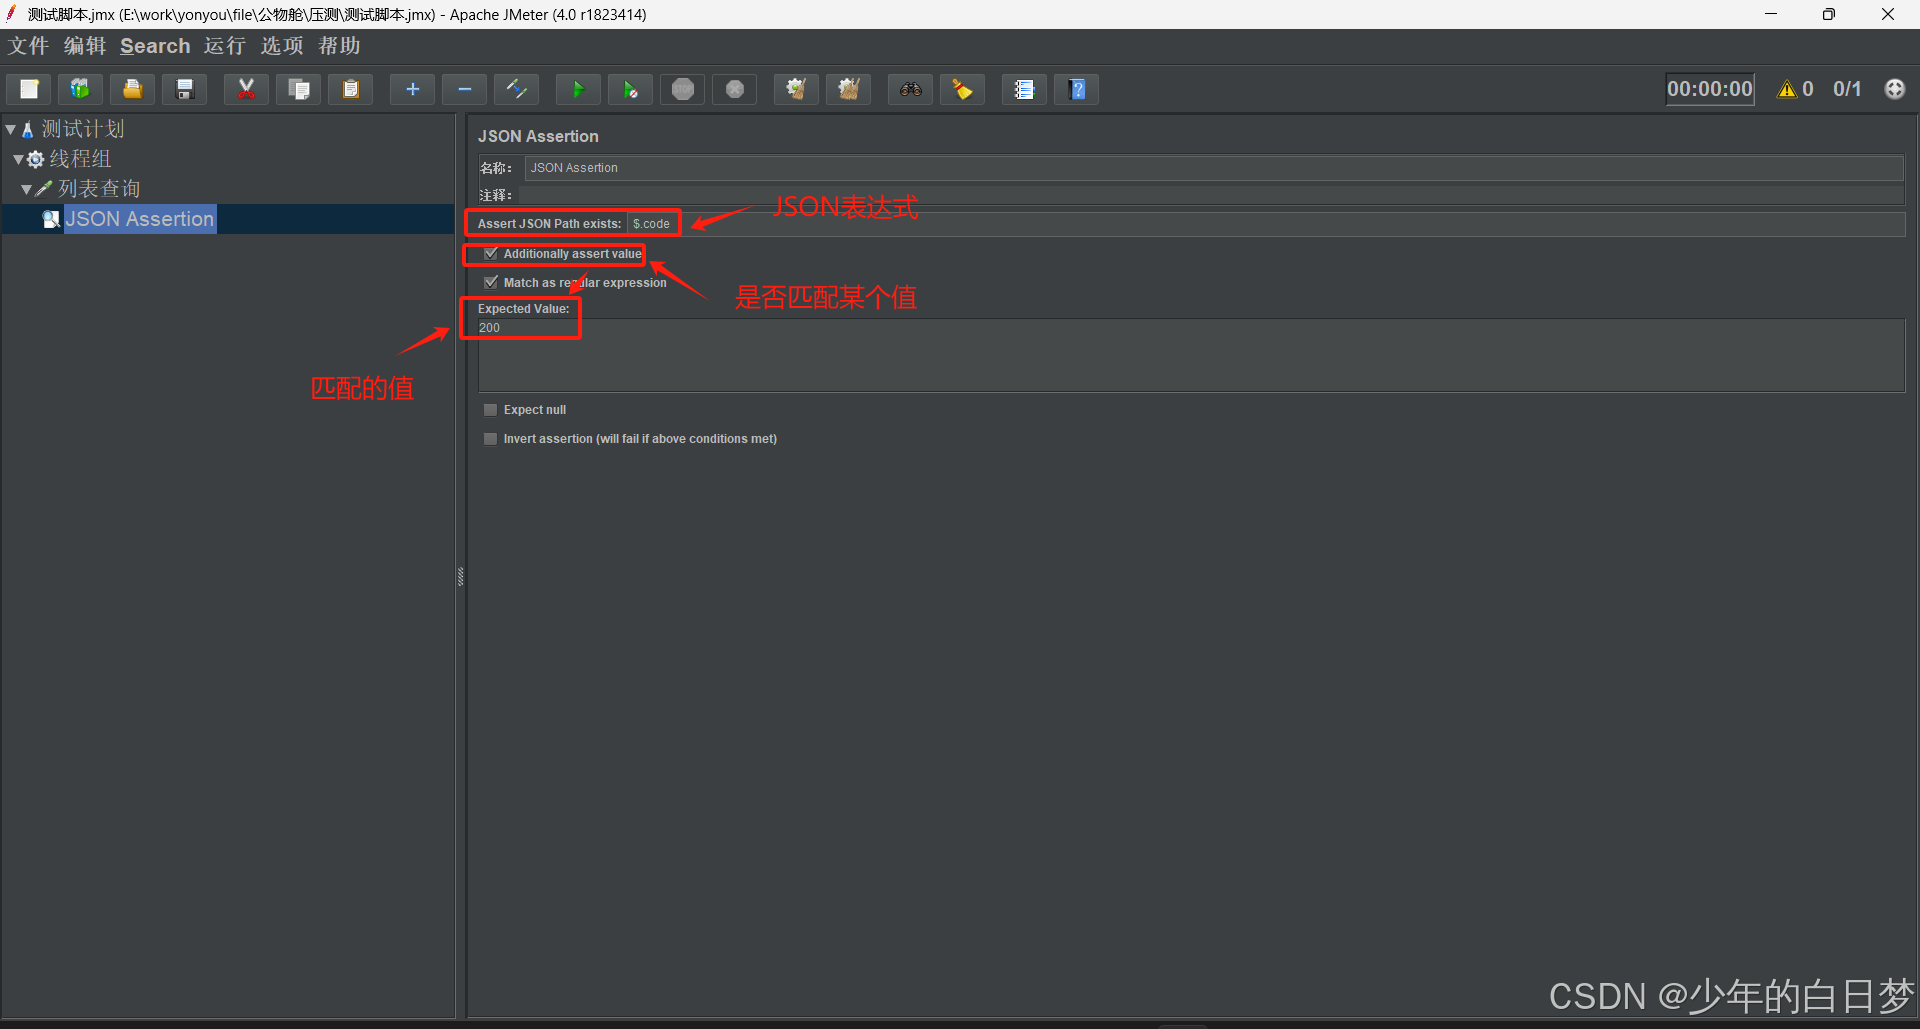Enable Expect null checkbox
1920x1029 pixels.
[491, 410]
